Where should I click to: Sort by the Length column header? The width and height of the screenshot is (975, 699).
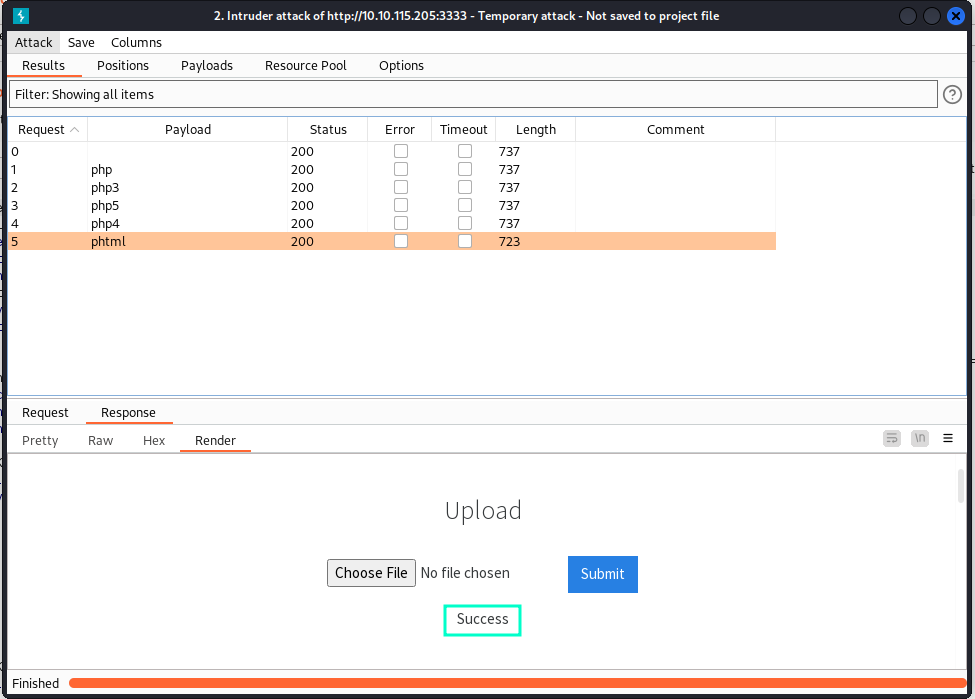click(x=535, y=129)
